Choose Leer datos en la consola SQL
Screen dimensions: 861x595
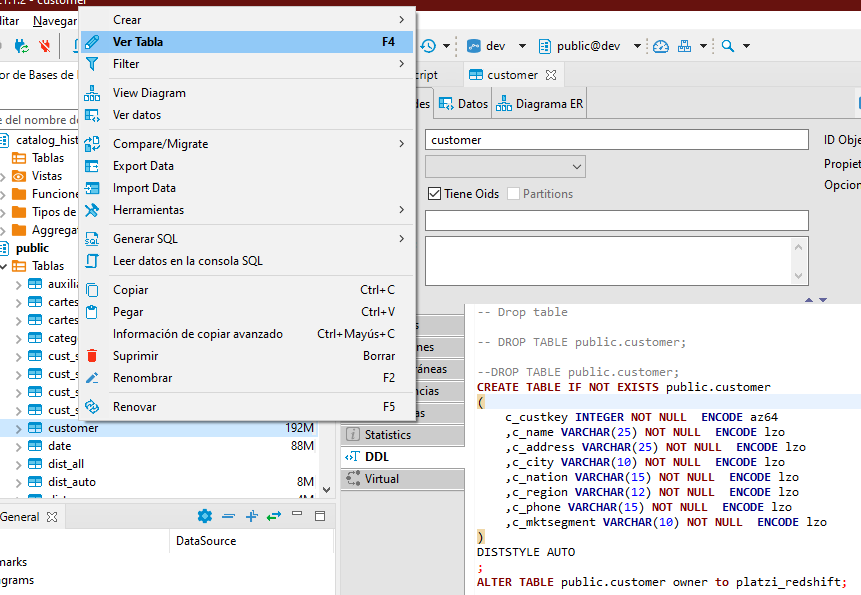[x=247, y=261]
